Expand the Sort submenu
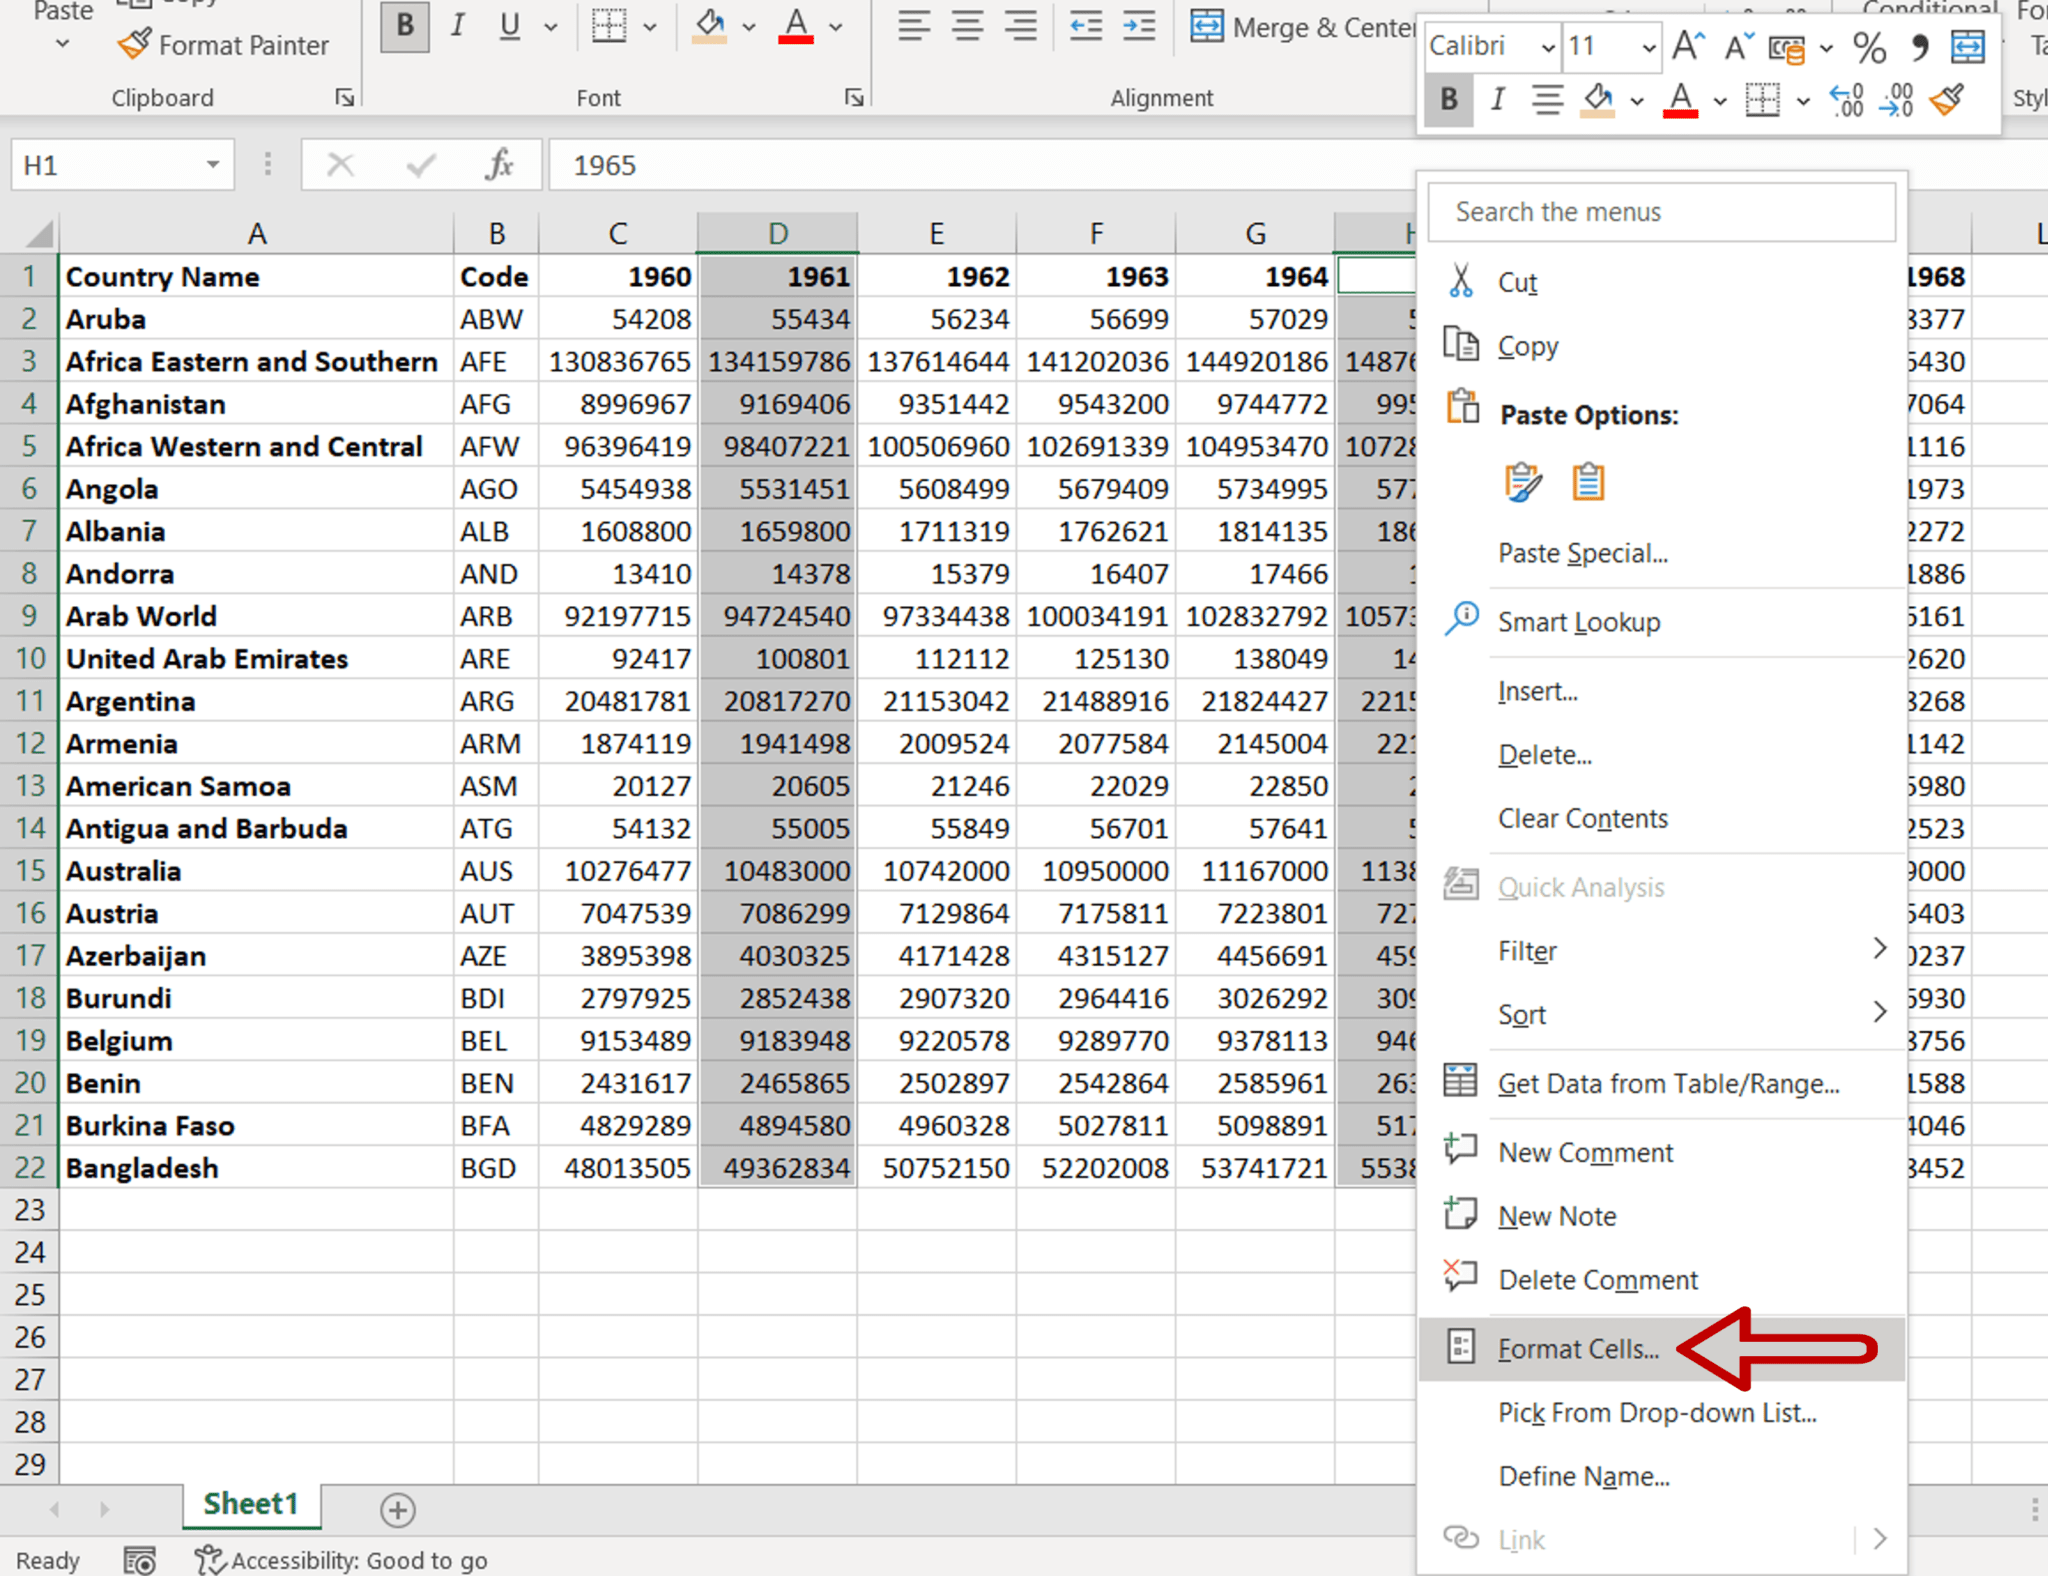 pos(1522,1014)
